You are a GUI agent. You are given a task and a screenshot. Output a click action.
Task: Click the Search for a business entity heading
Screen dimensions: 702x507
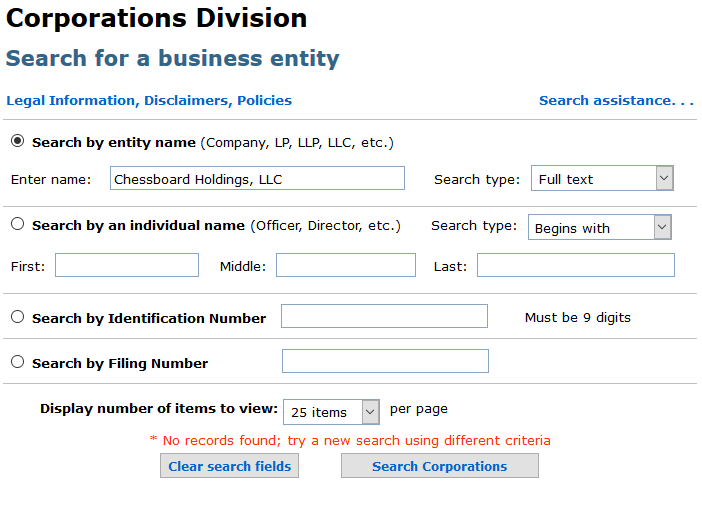(172, 58)
